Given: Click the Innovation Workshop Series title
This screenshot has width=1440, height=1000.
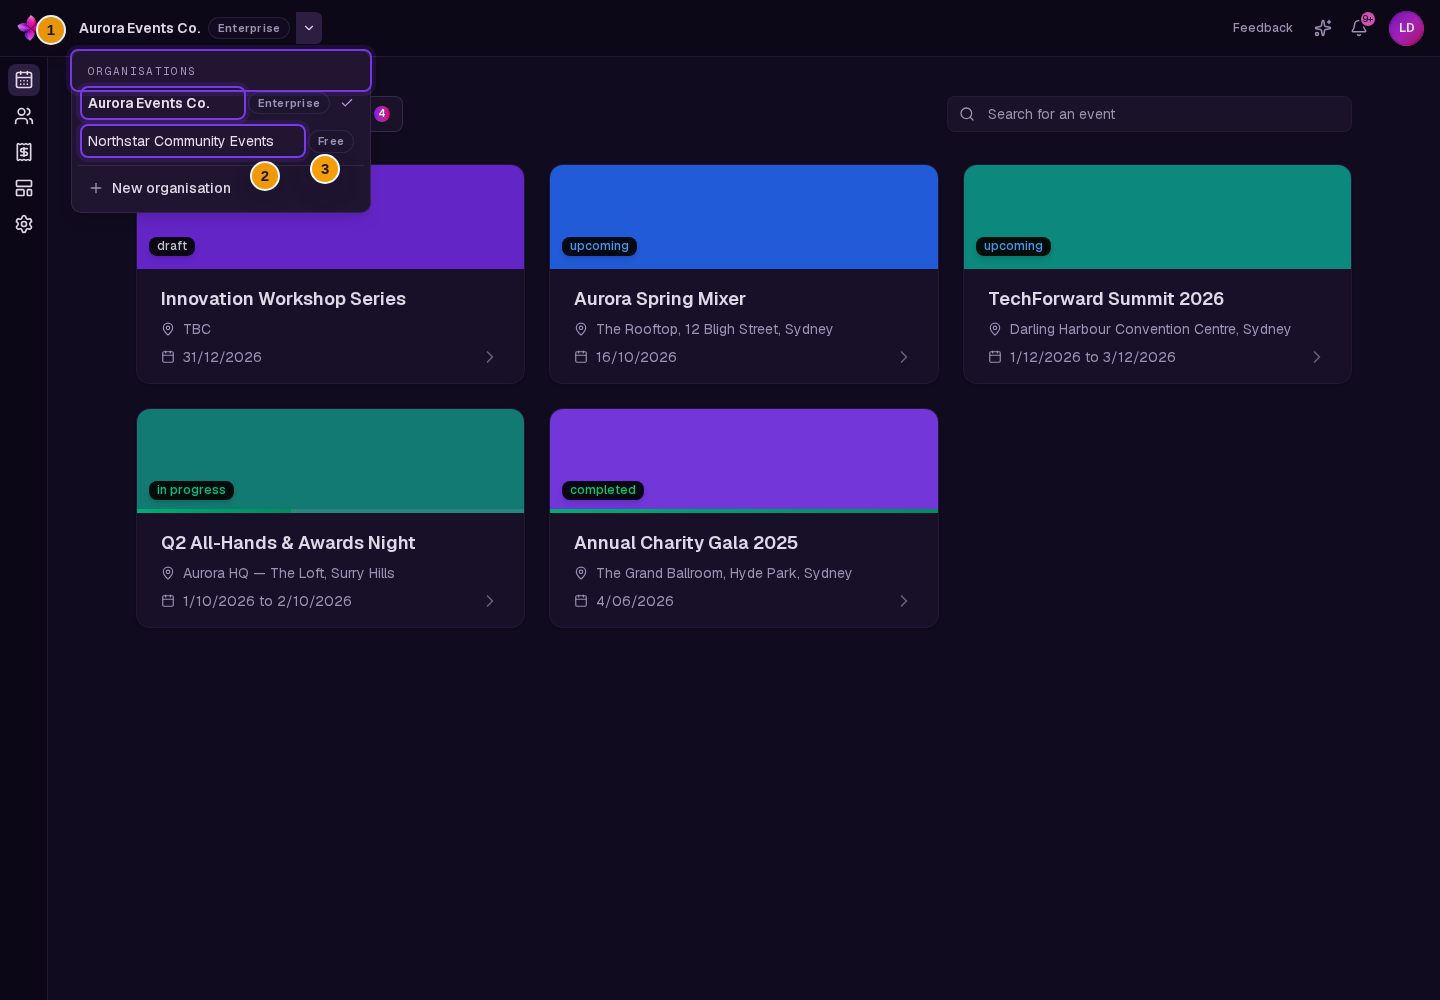Looking at the screenshot, I should pos(283,299).
